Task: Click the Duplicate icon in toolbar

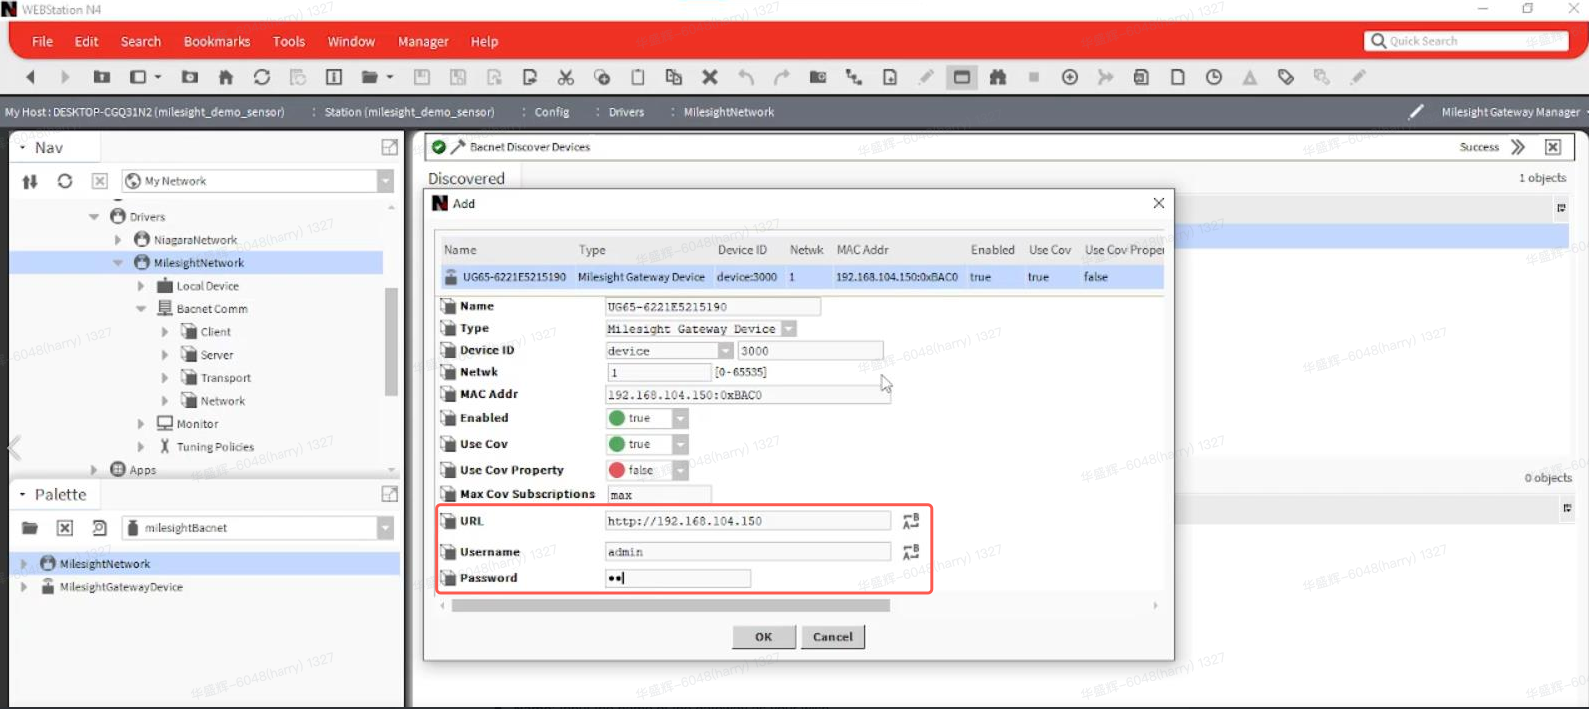Action: (x=674, y=77)
